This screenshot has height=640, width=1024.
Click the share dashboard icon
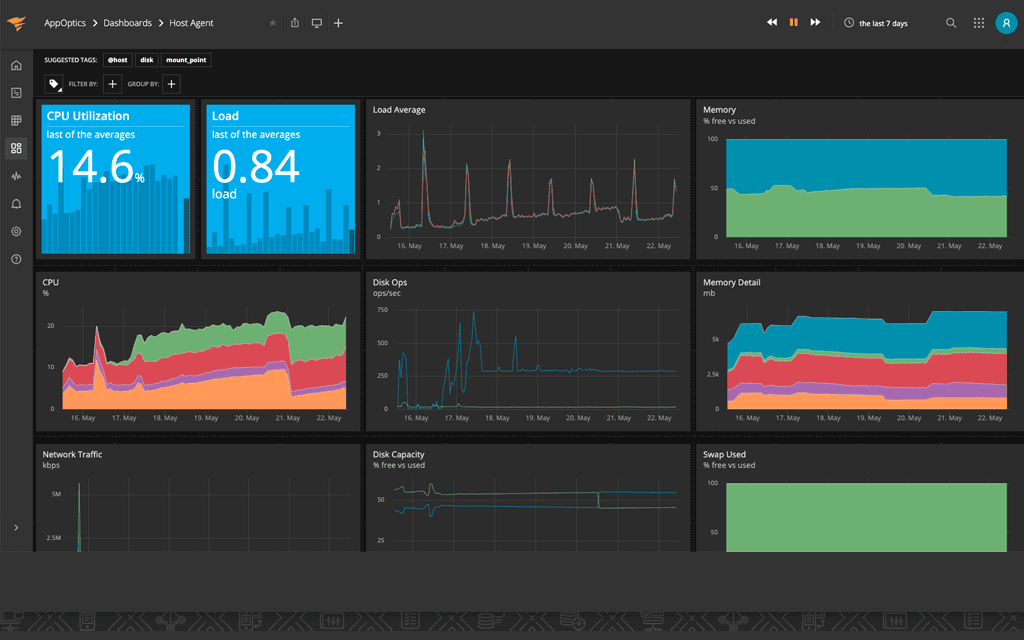click(x=295, y=23)
